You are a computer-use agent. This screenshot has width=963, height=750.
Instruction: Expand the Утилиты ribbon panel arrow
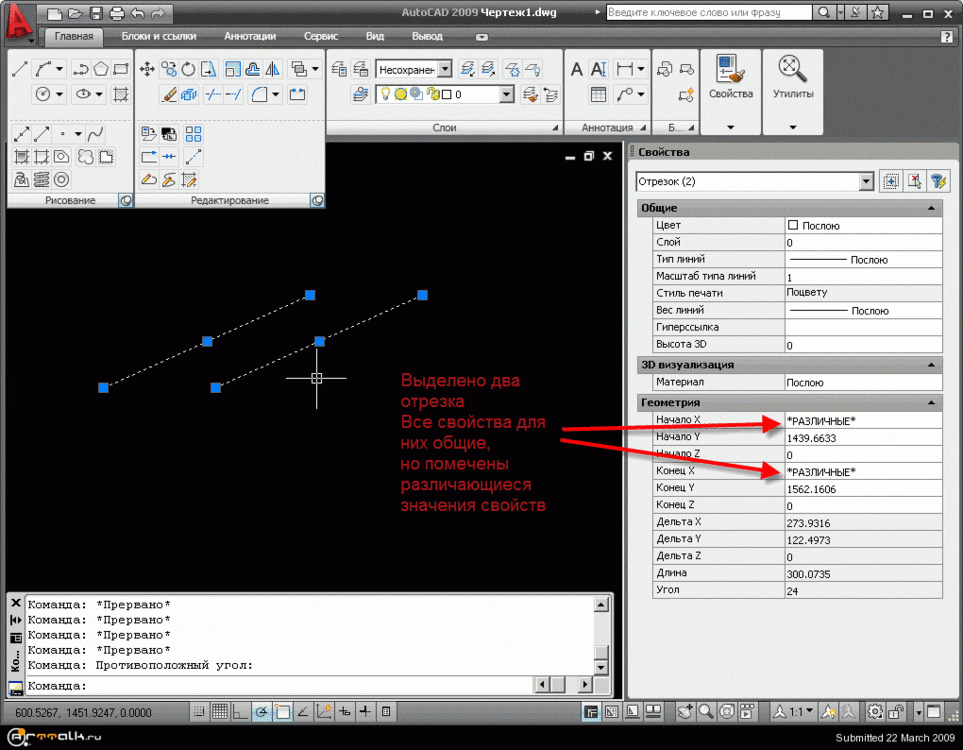[x=792, y=128]
